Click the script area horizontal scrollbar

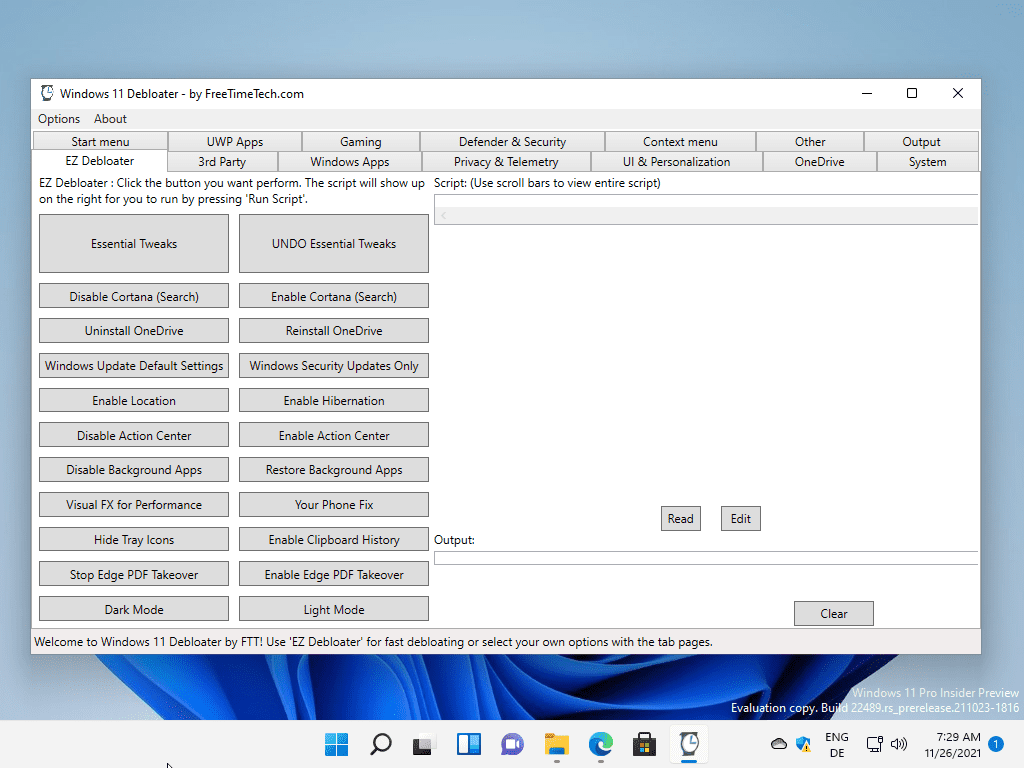click(705, 214)
